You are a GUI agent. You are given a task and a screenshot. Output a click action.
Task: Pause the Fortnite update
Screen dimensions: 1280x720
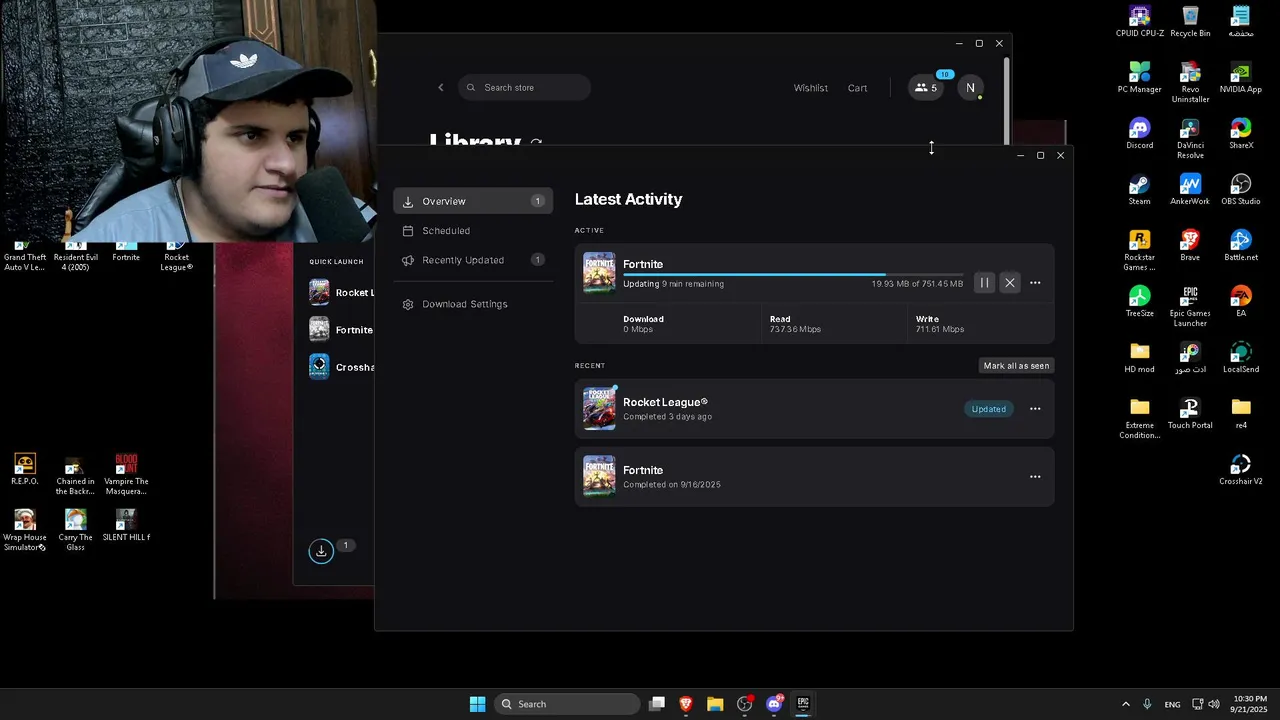click(x=984, y=283)
